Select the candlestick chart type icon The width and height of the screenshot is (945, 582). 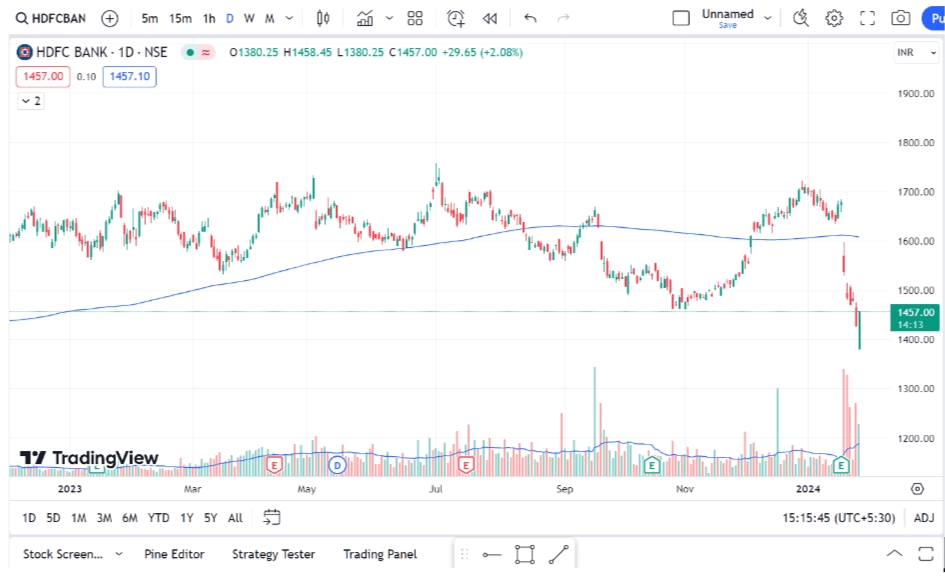pos(322,17)
